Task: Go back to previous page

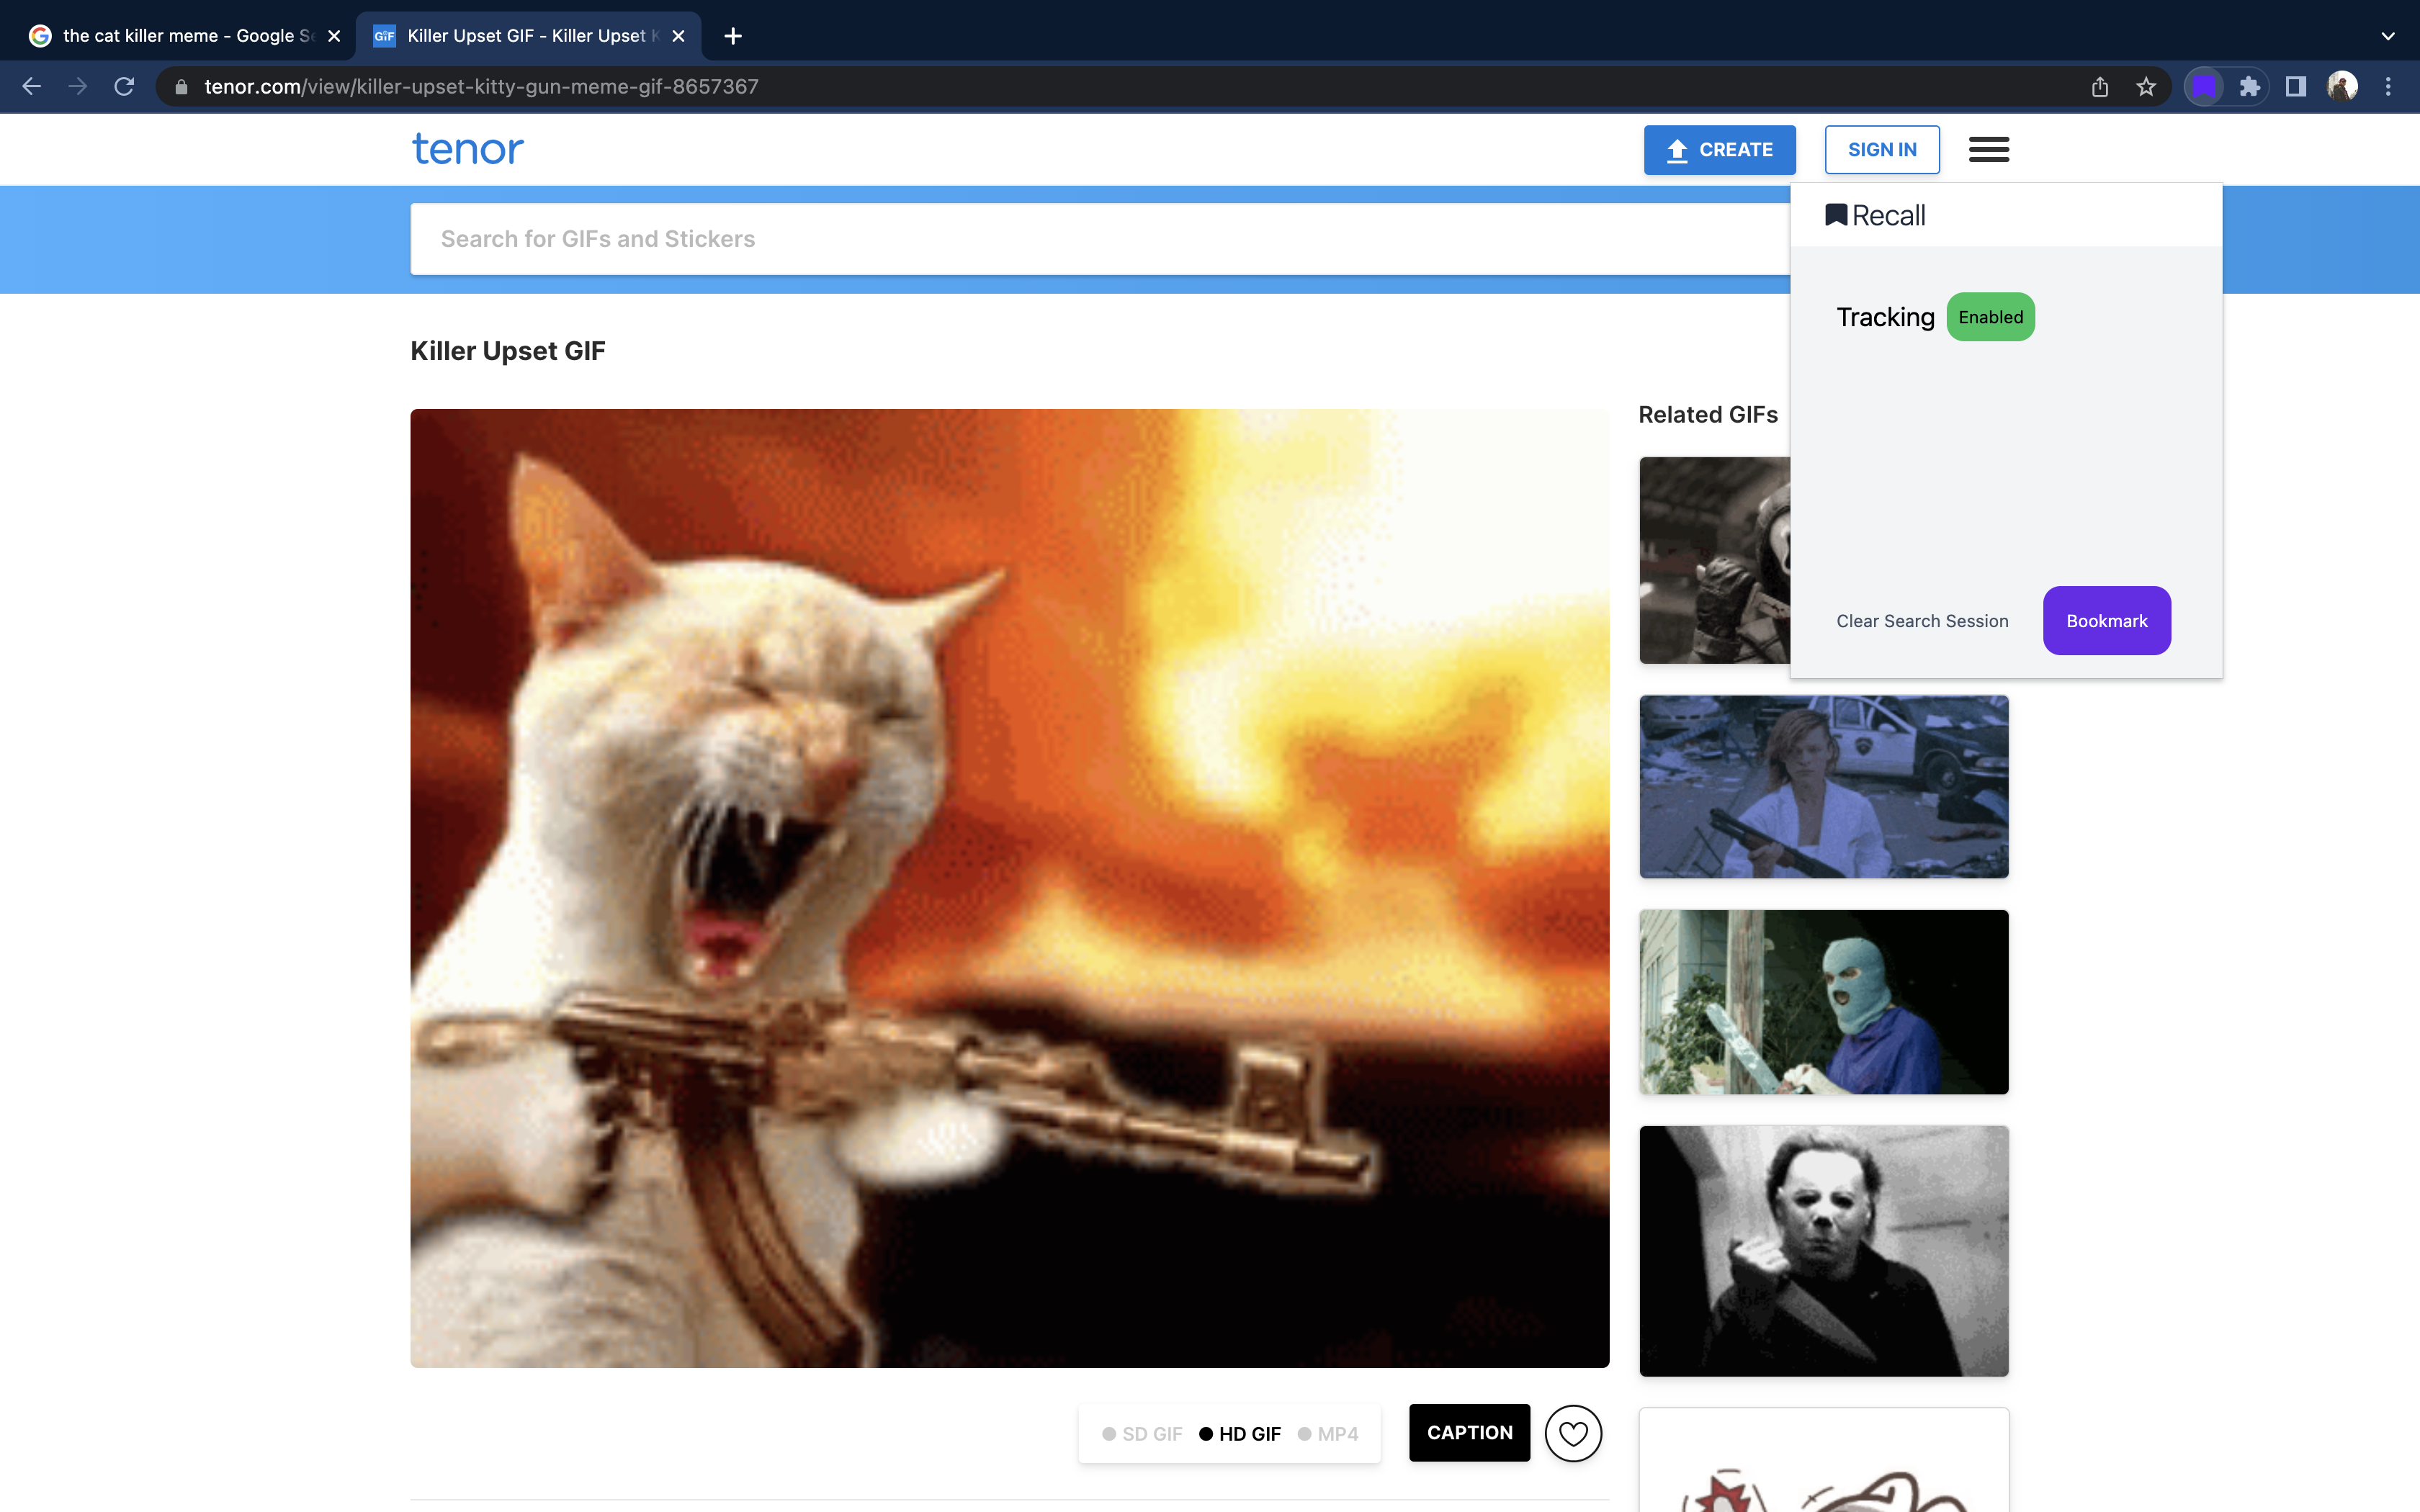Action: coord(32,87)
